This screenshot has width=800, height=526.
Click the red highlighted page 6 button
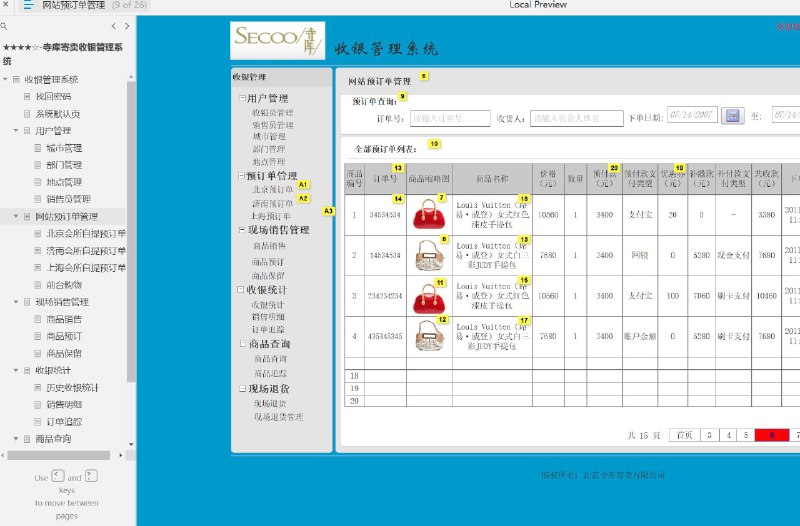point(772,435)
